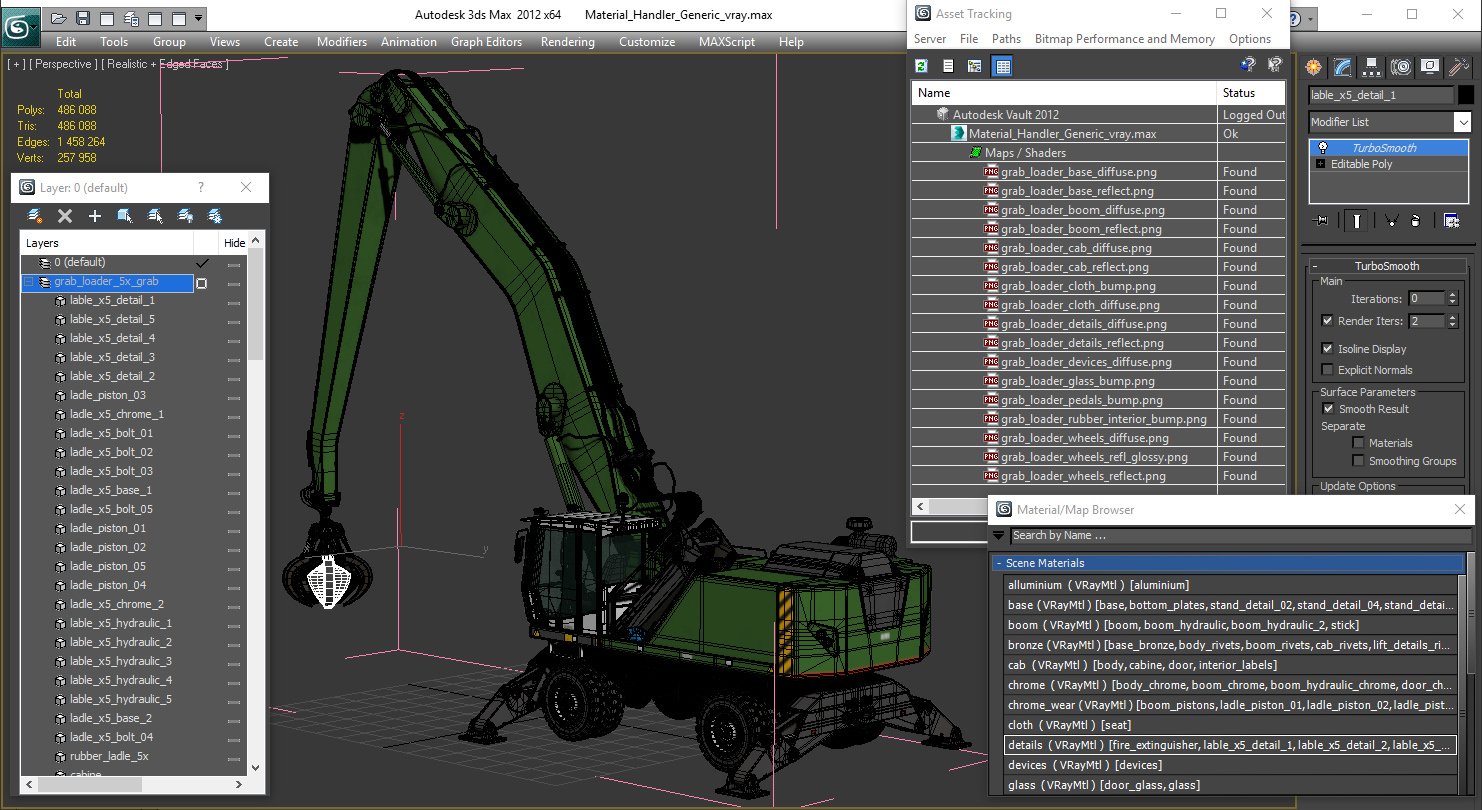This screenshot has height=810, width=1482.
Task: Open the Modify tab in command panel
Action: [x=1343, y=67]
